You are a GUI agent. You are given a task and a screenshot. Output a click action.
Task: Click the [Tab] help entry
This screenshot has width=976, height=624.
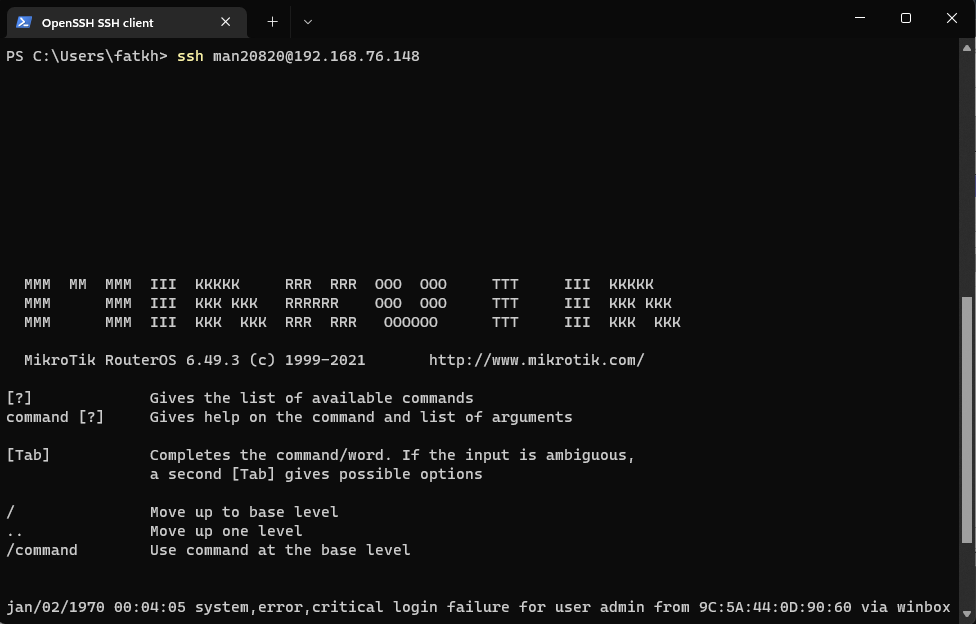(x=28, y=455)
